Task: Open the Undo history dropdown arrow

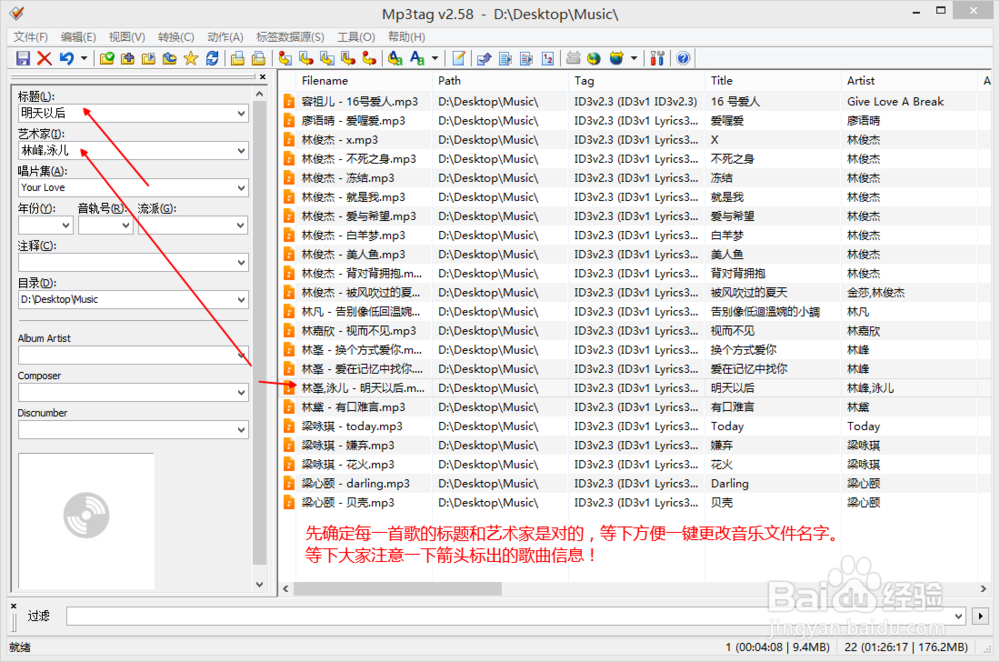Action: [x=84, y=59]
